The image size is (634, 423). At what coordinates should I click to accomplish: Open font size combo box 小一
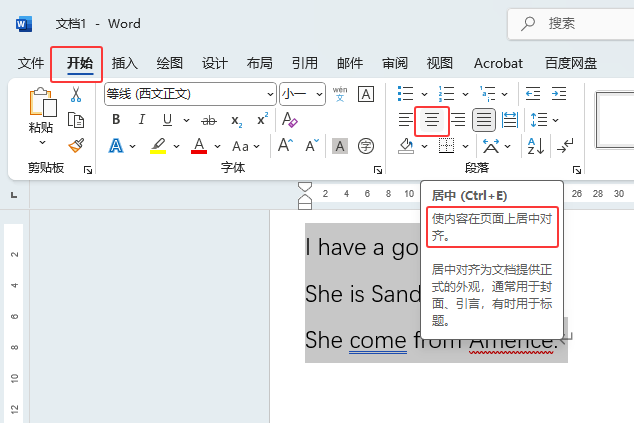[302, 94]
